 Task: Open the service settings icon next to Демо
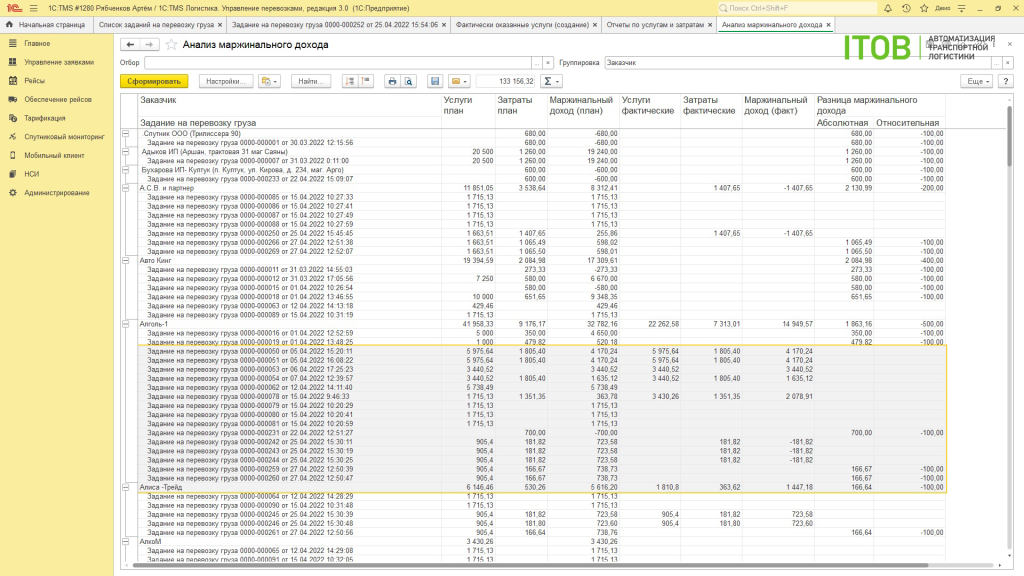[961, 8]
